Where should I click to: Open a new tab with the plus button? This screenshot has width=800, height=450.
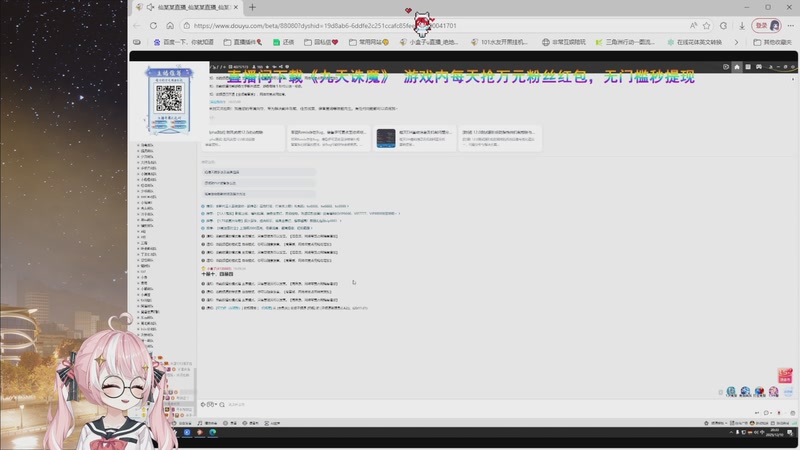252,7
